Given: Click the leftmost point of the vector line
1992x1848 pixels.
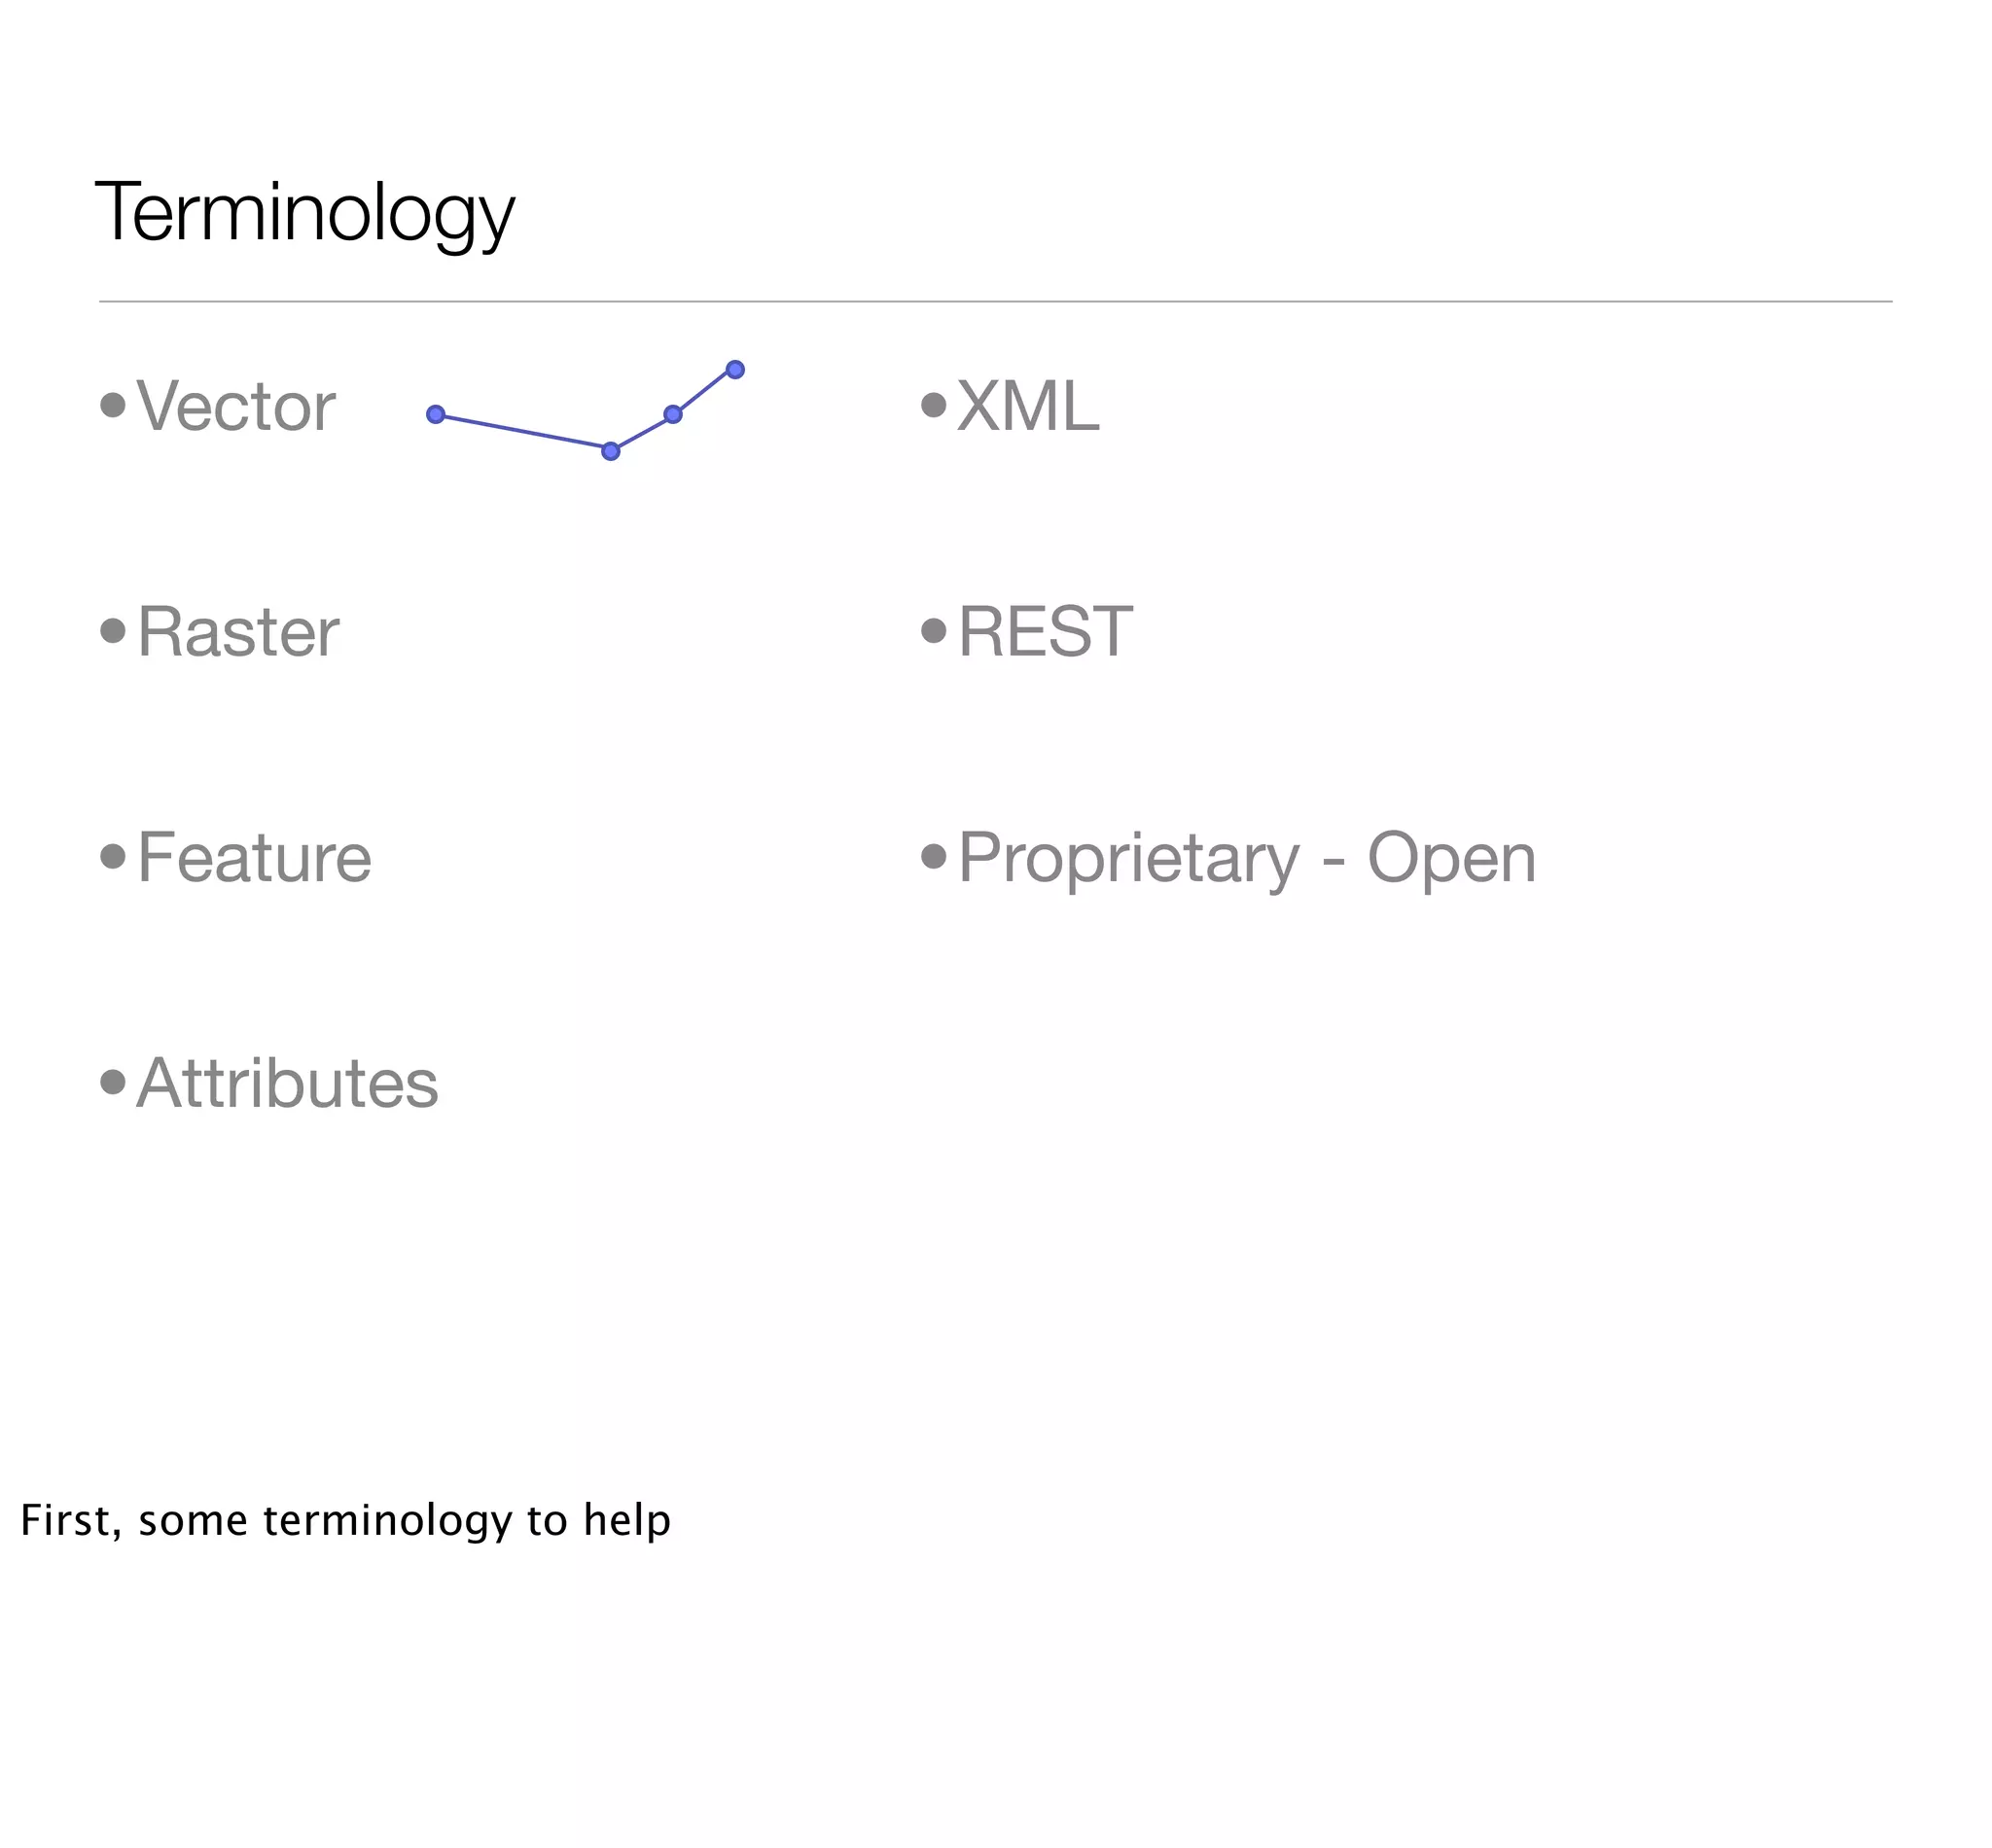Looking at the screenshot, I should pos(435,414).
